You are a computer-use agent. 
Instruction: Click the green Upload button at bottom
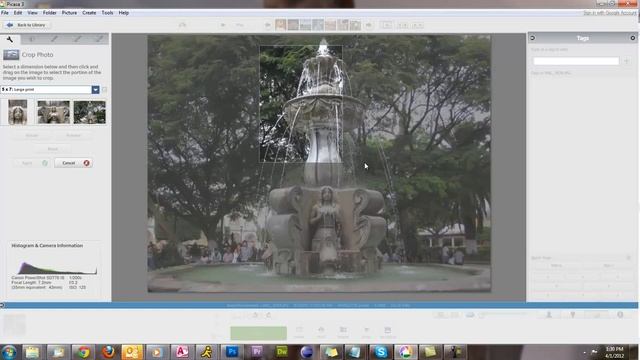click(258, 333)
